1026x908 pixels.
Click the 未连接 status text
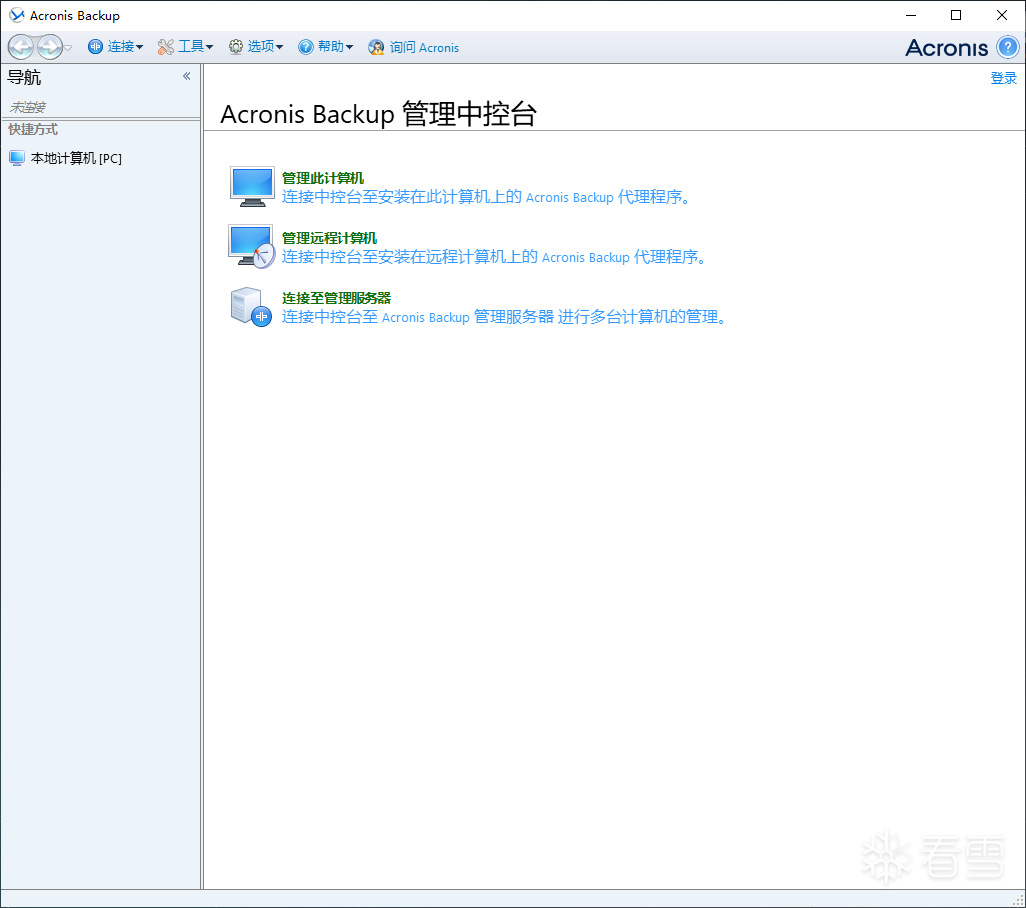pos(27,107)
